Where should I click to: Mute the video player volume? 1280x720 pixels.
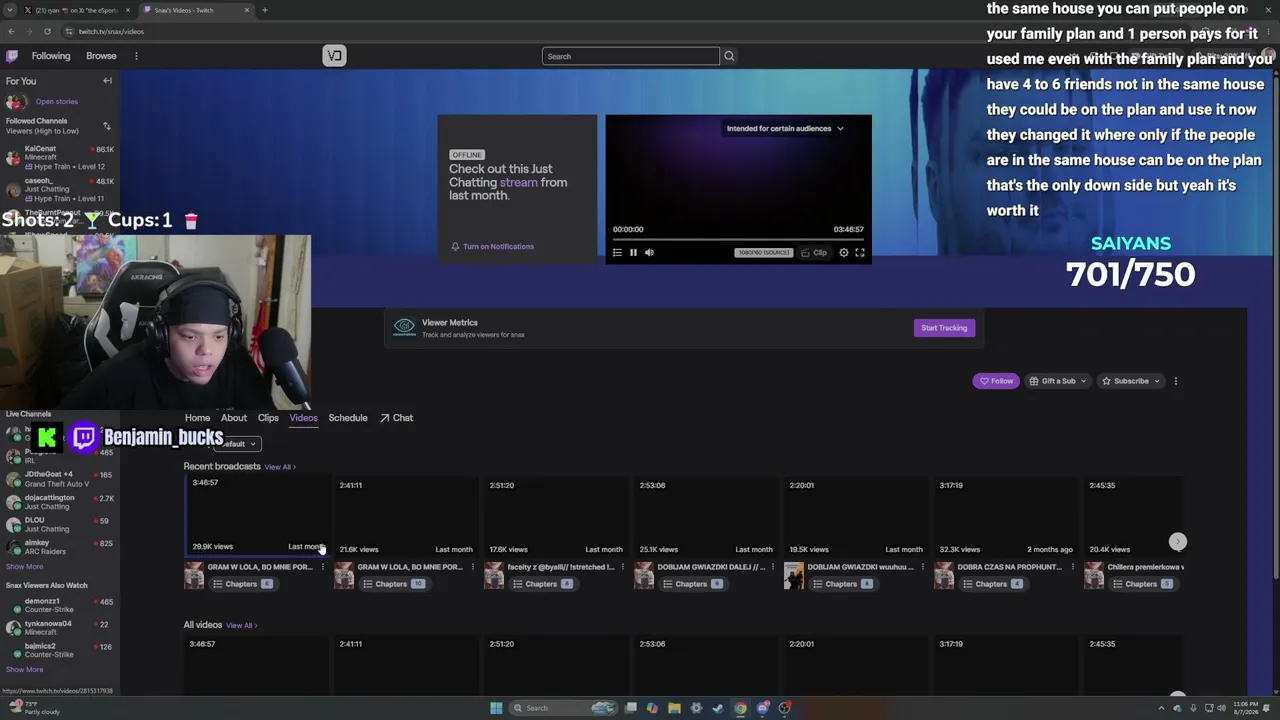point(649,253)
